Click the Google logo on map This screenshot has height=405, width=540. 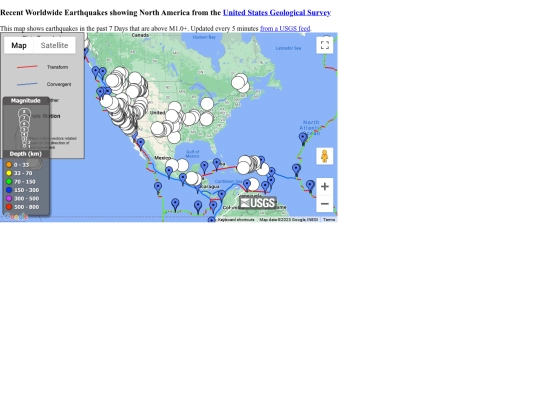[16, 216]
